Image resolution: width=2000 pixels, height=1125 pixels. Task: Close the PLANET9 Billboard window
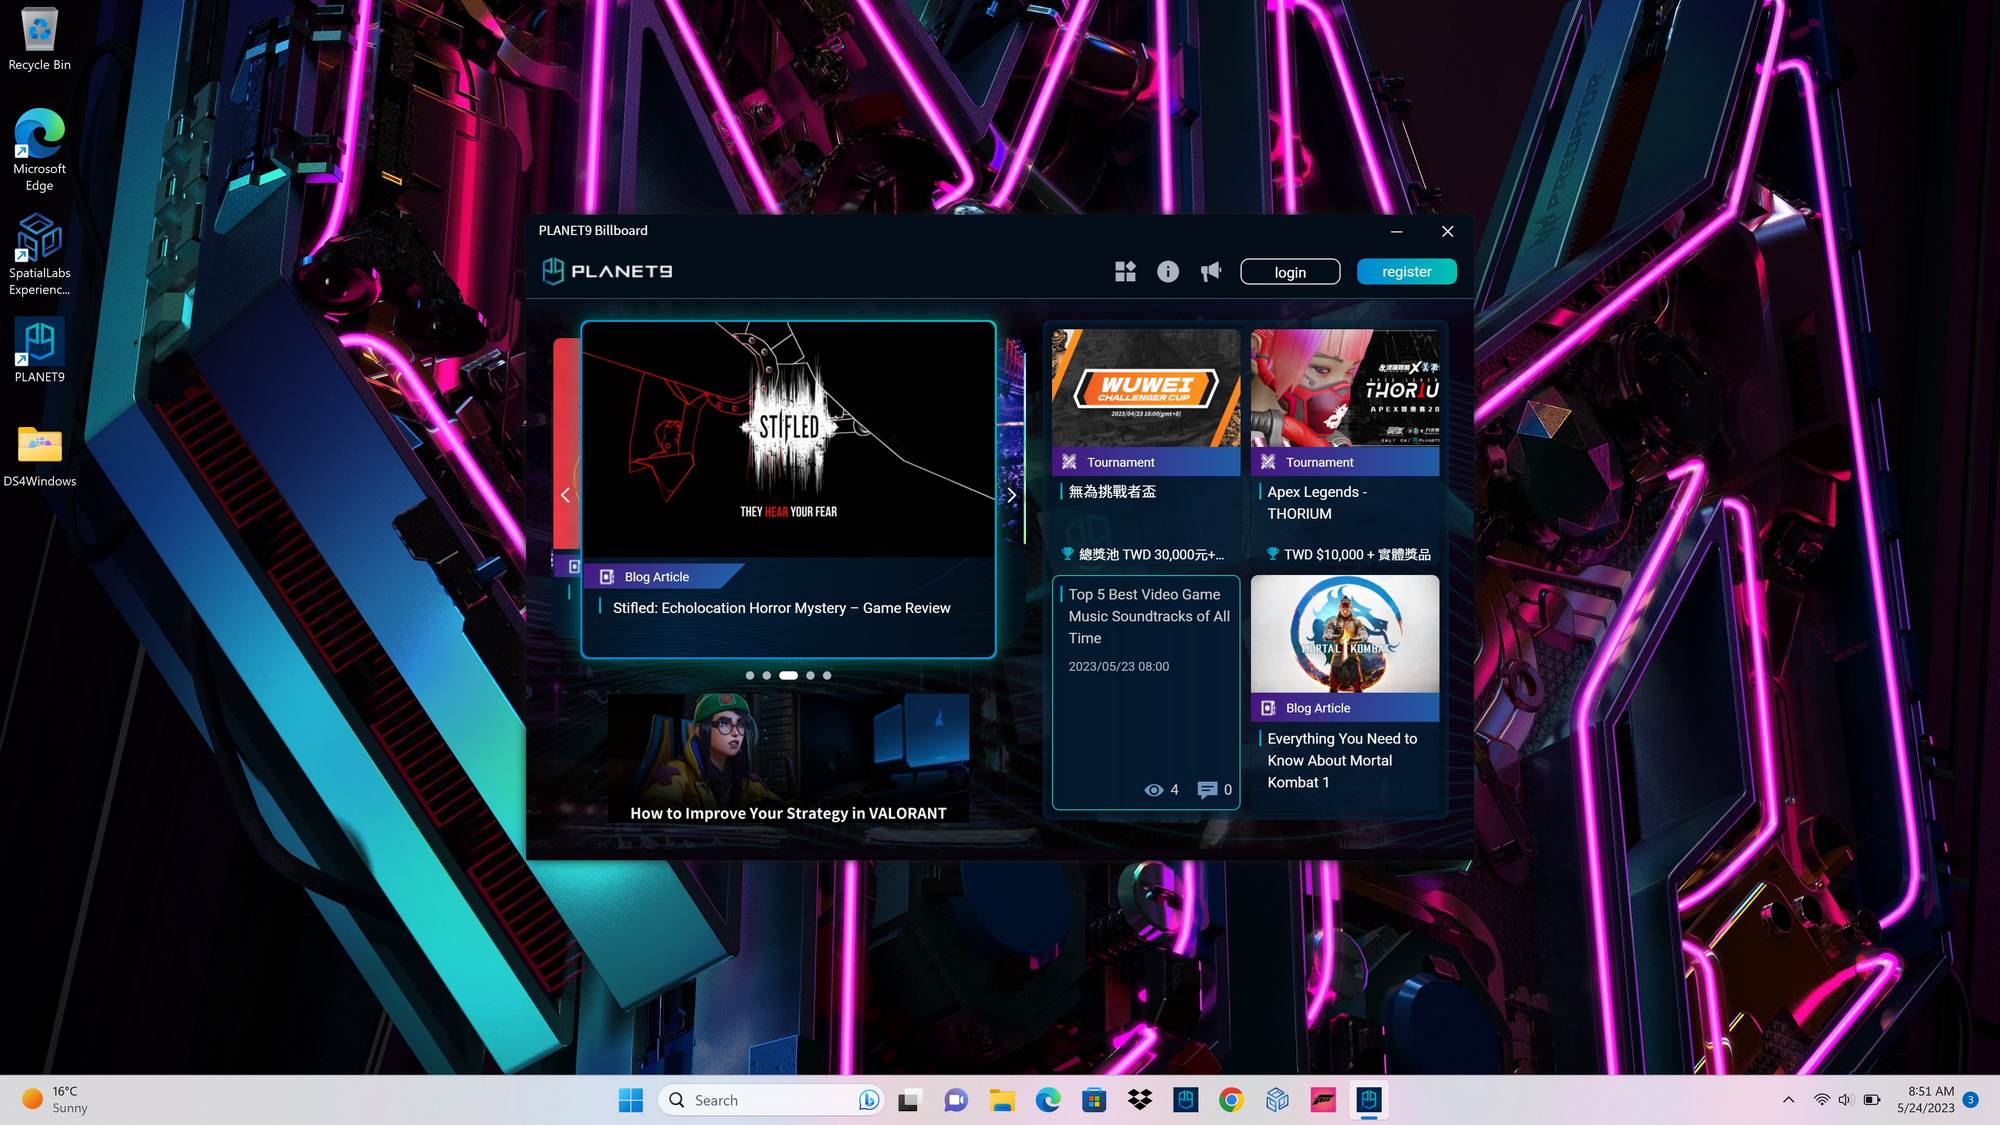tap(1447, 231)
